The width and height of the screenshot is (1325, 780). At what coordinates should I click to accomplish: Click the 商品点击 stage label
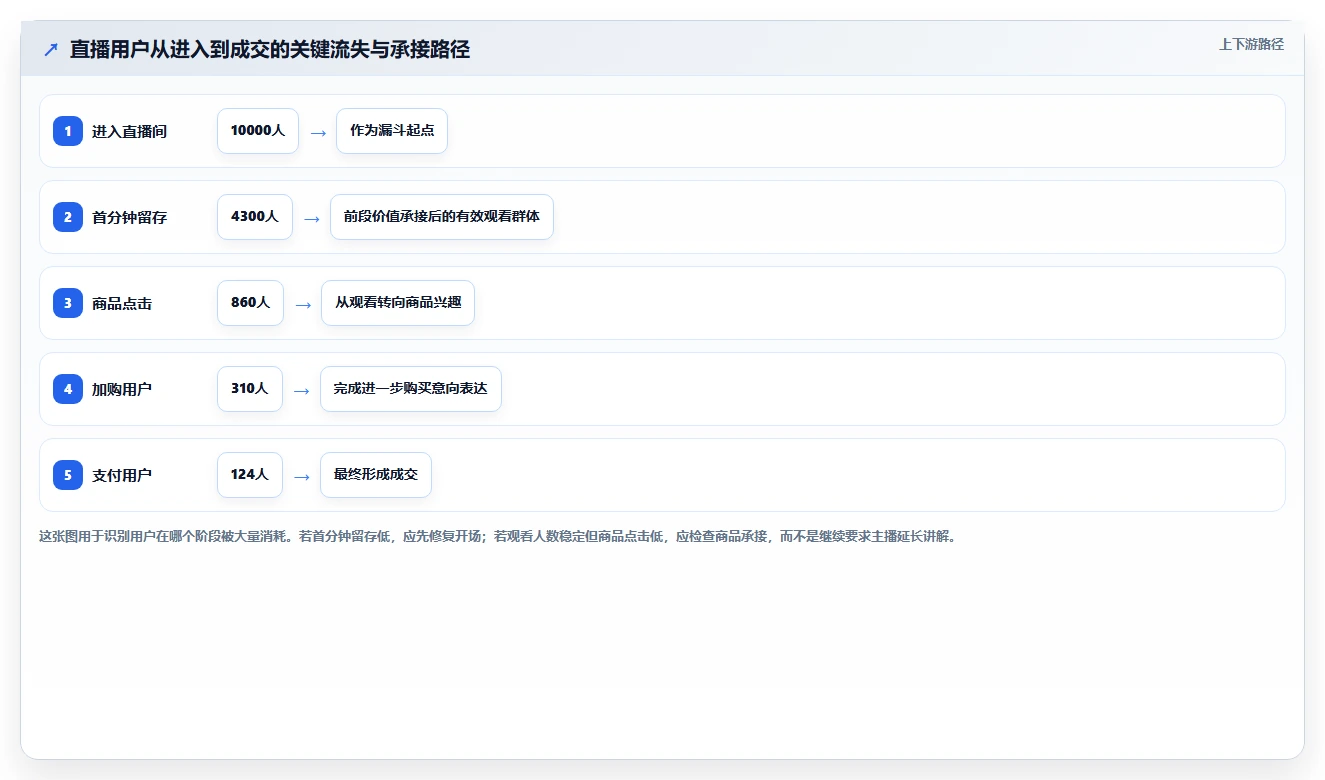coord(122,303)
